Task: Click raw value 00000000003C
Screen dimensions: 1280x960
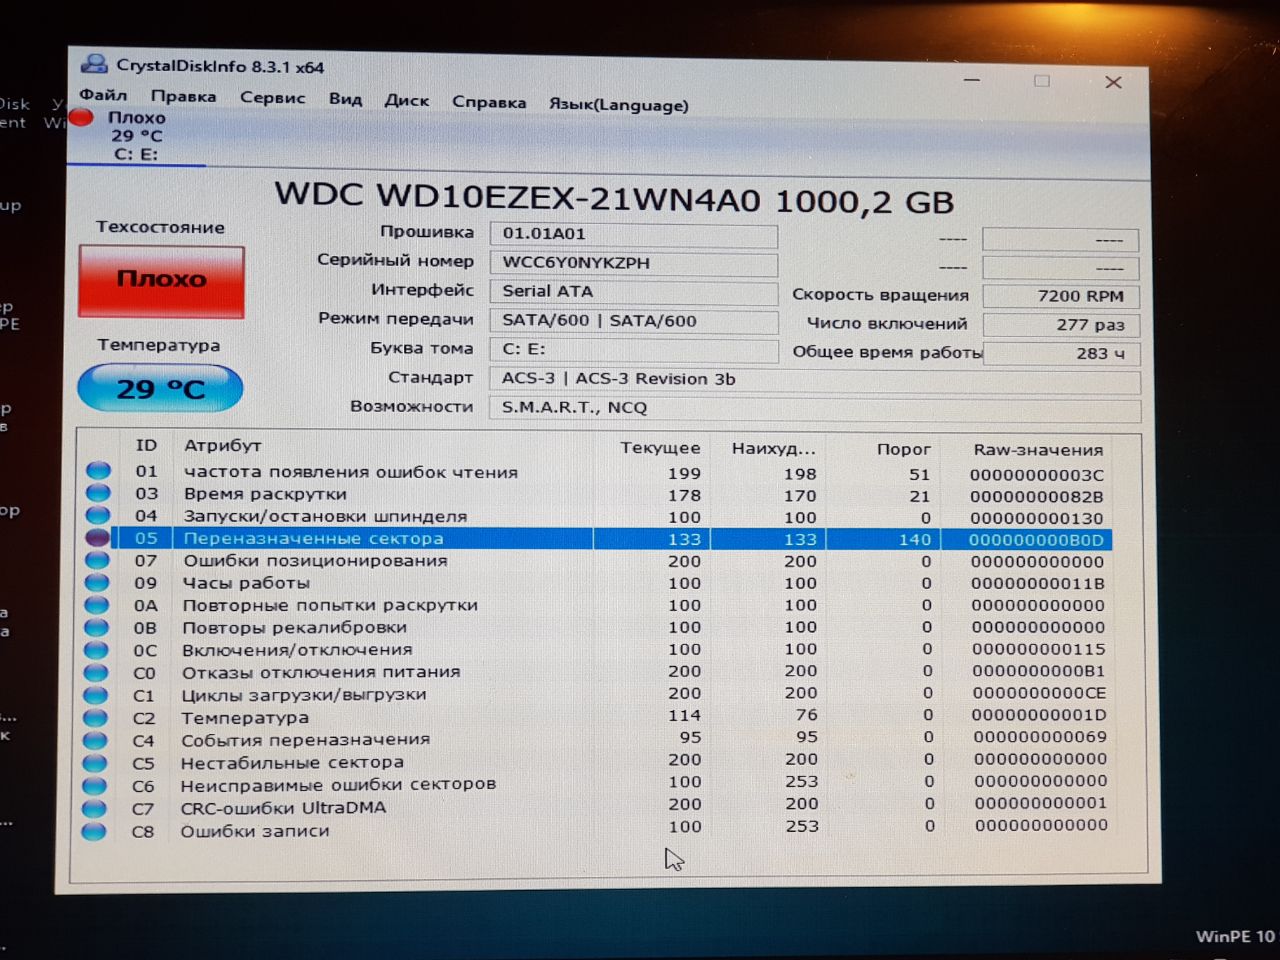Action: coord(1037,475)
